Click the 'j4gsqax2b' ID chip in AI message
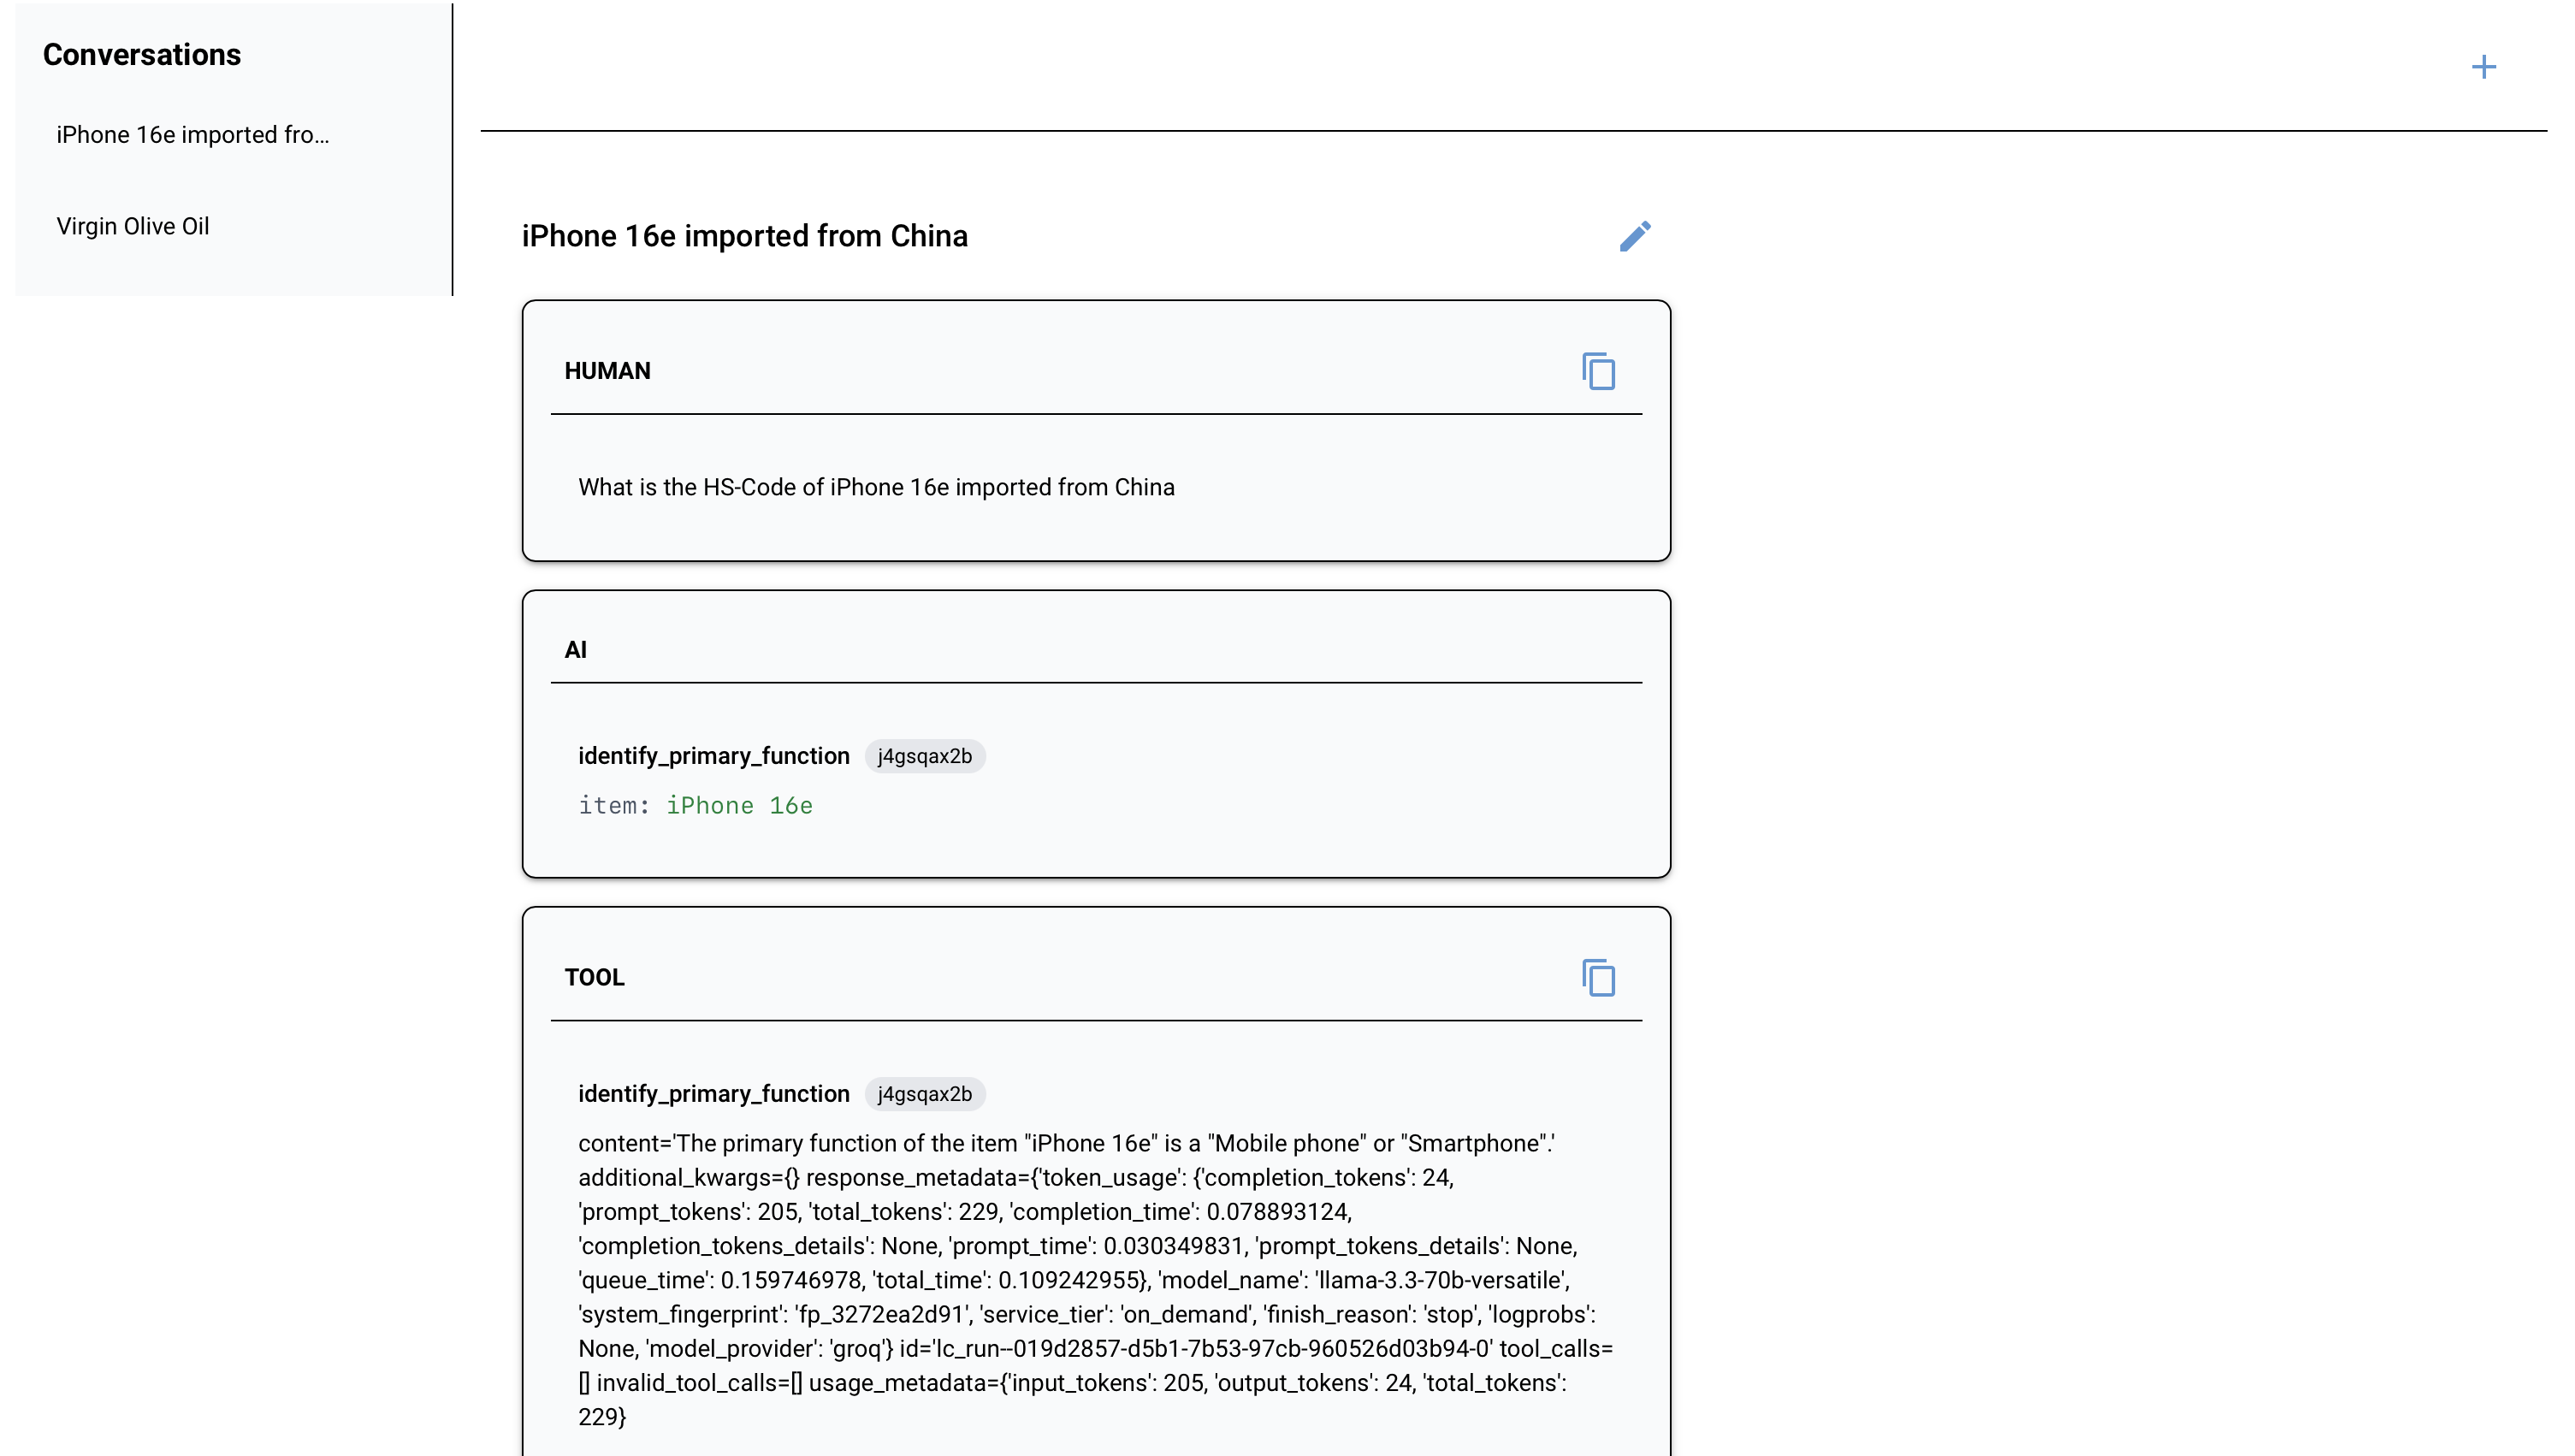Screen dimensions: 2575x1456 point(924,756)
